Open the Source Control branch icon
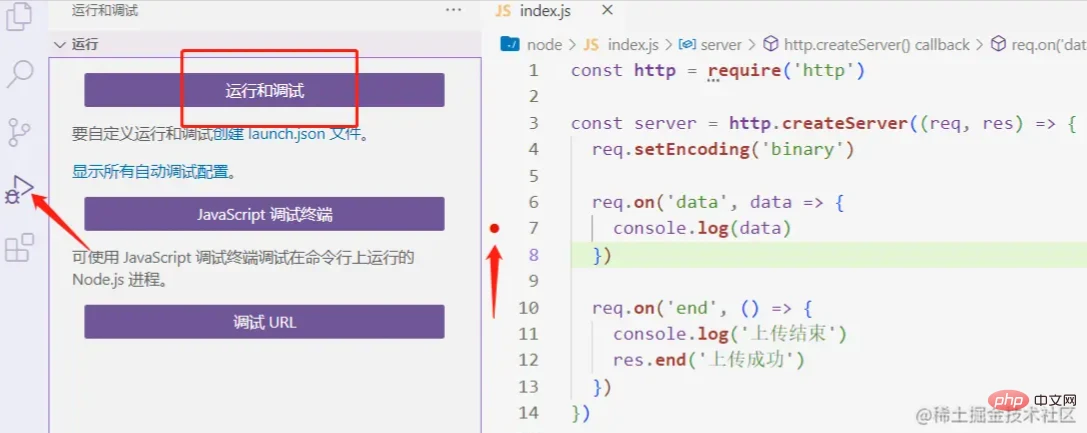 19,132
